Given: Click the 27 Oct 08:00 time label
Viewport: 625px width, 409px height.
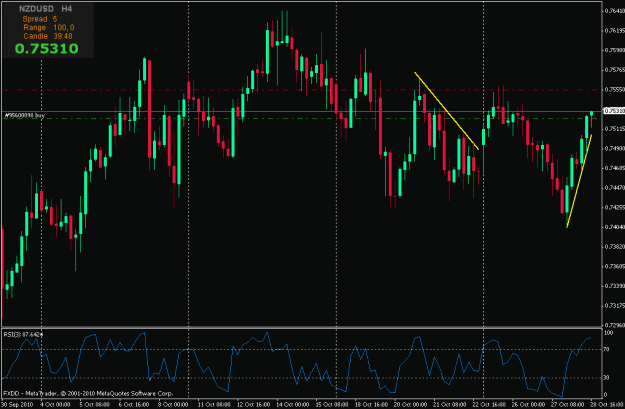Looking at the screenshot, I should point(568,405).
